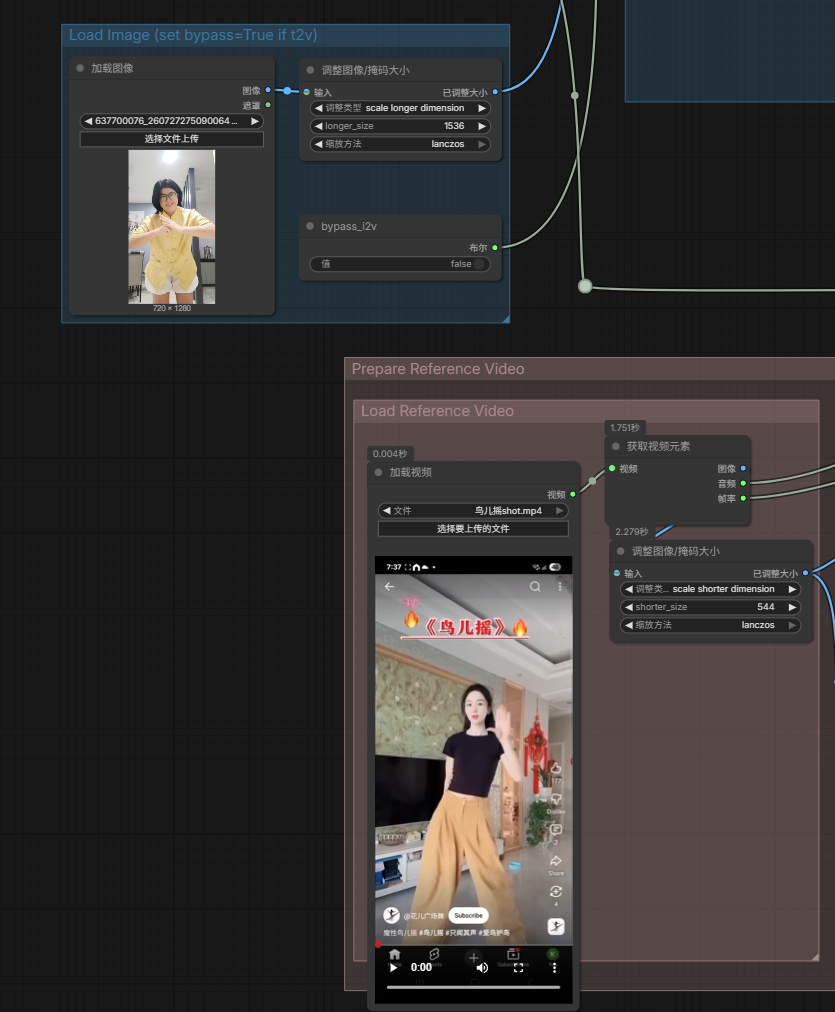Select the loaded portrait image thumbnail
The image size is (835, 1012).
coord(172,227)
